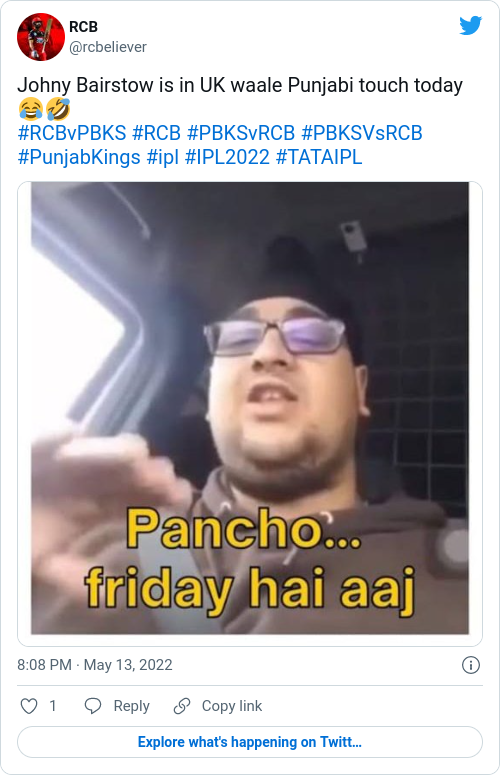
Task: Open the #ipl hashtag
Action: [163, 157]
